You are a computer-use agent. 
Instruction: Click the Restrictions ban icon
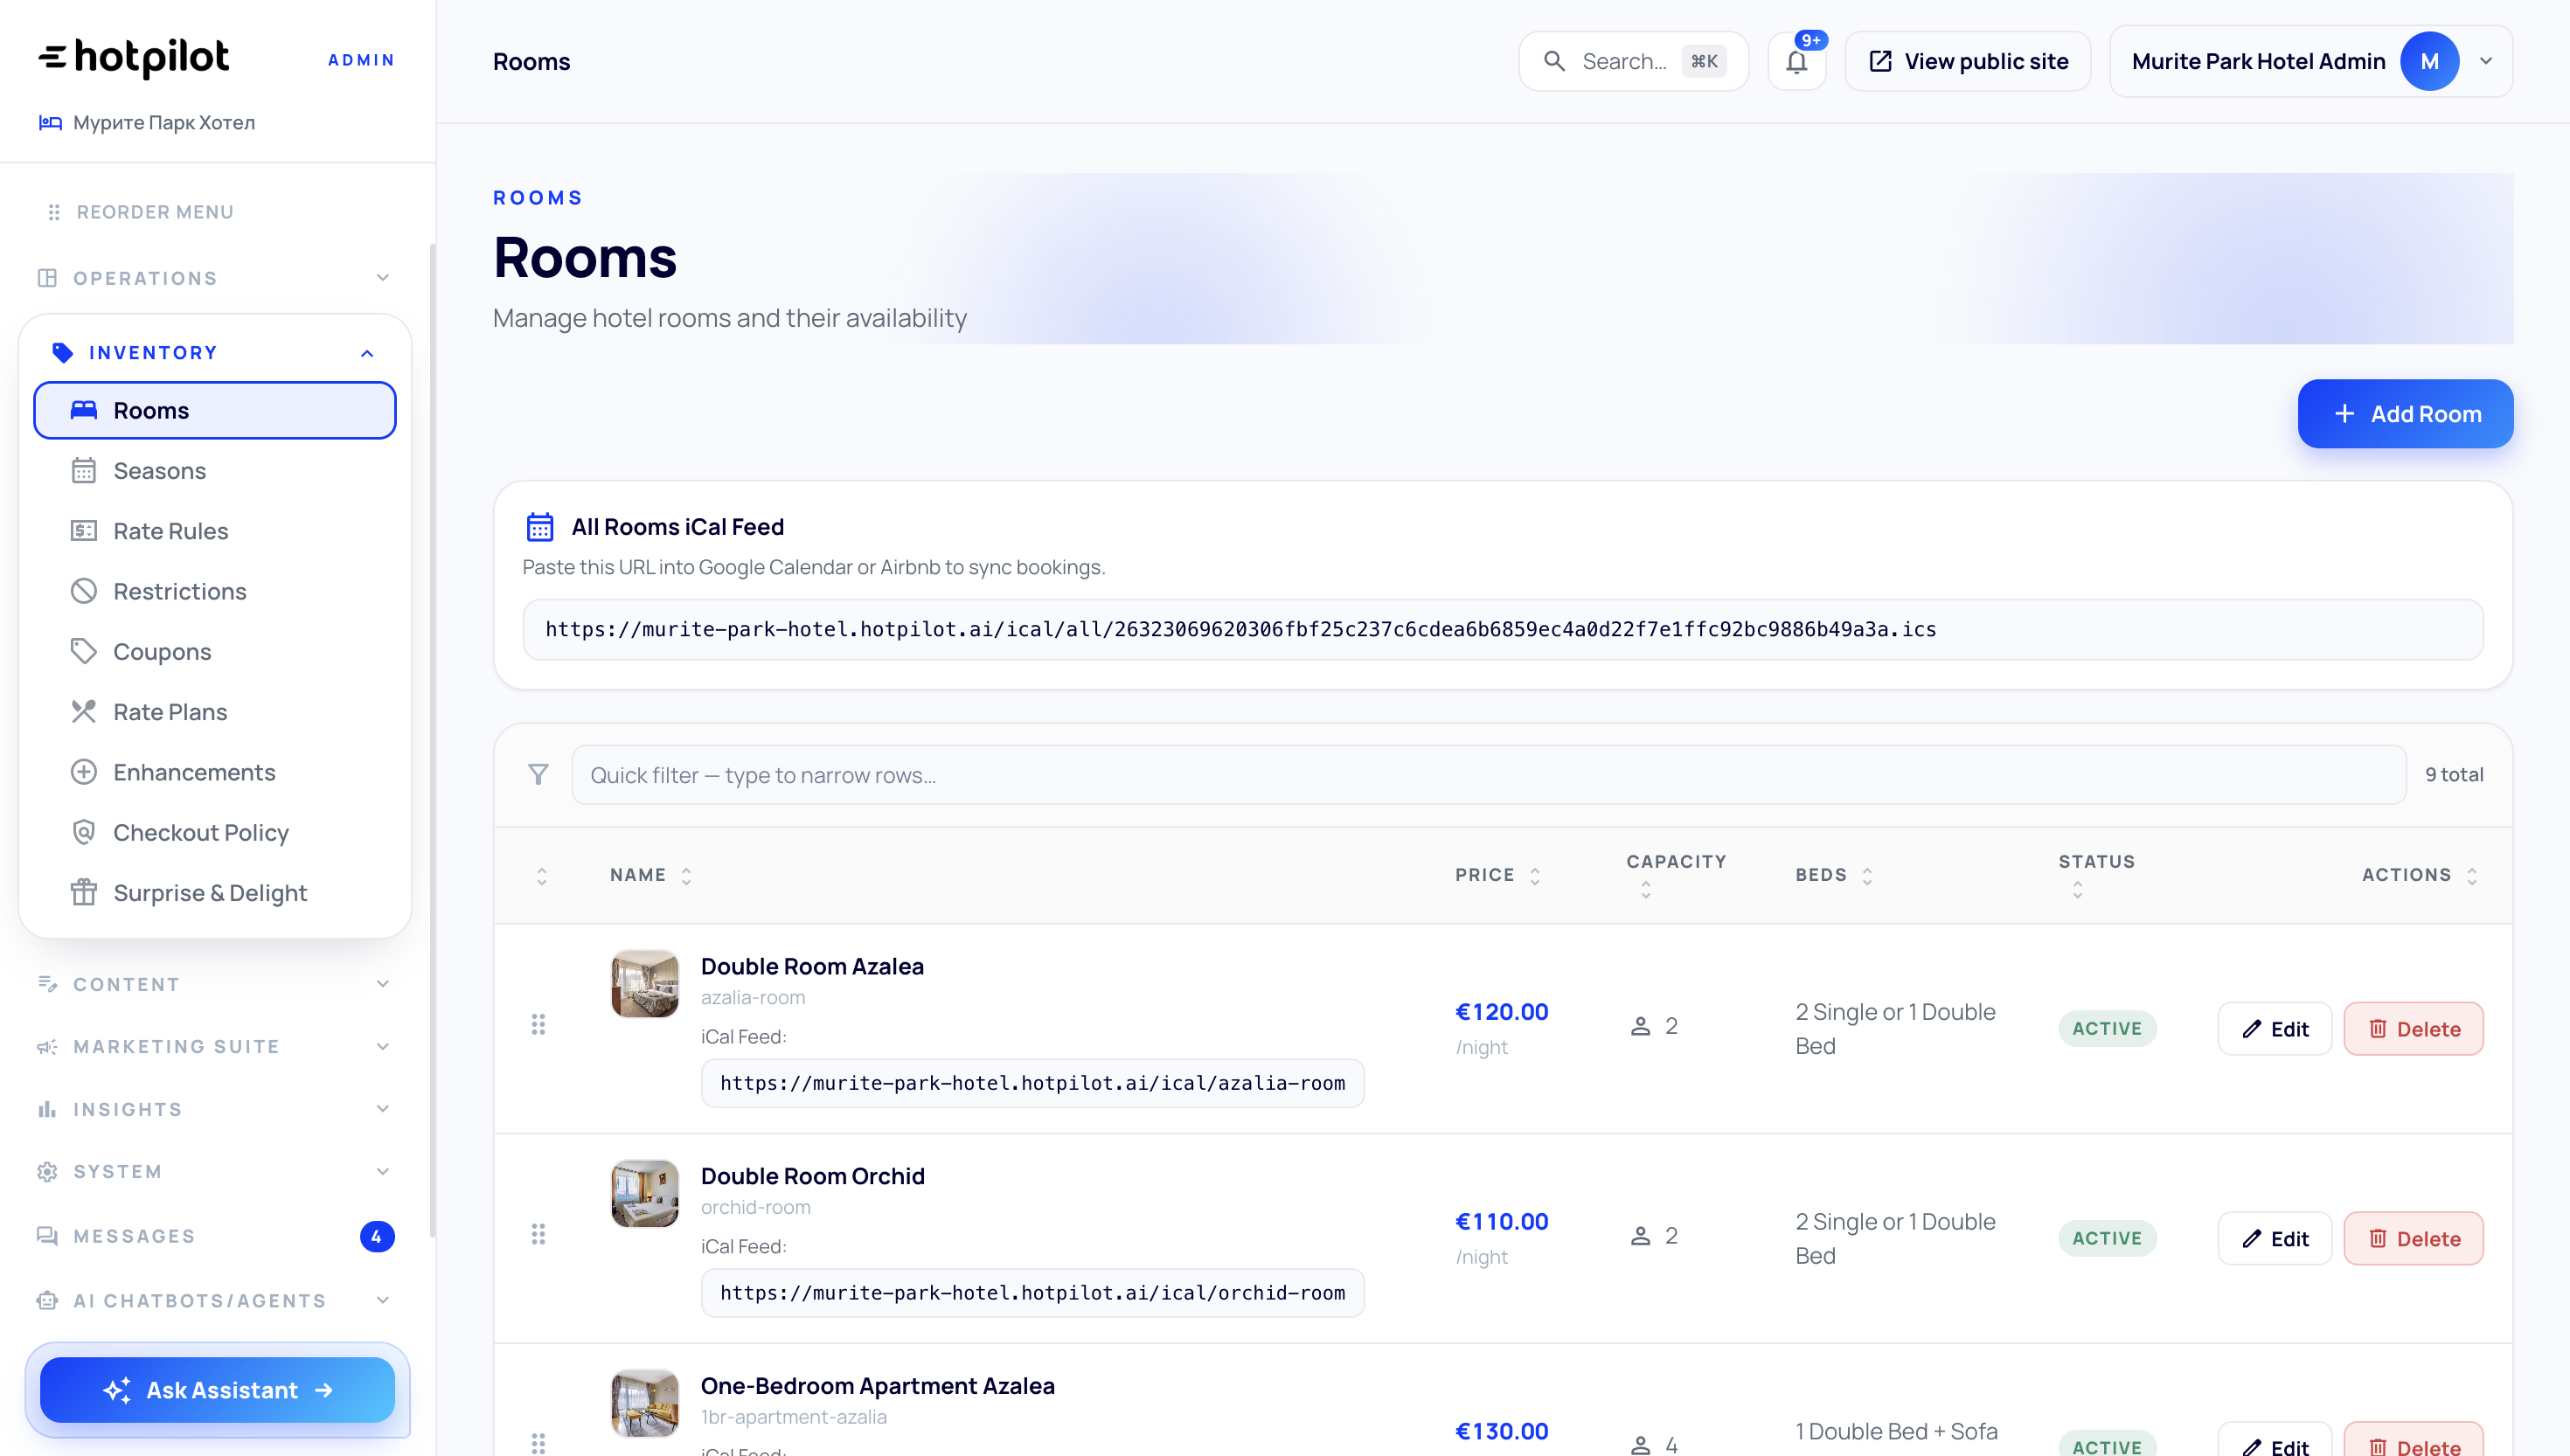point(84,591)
